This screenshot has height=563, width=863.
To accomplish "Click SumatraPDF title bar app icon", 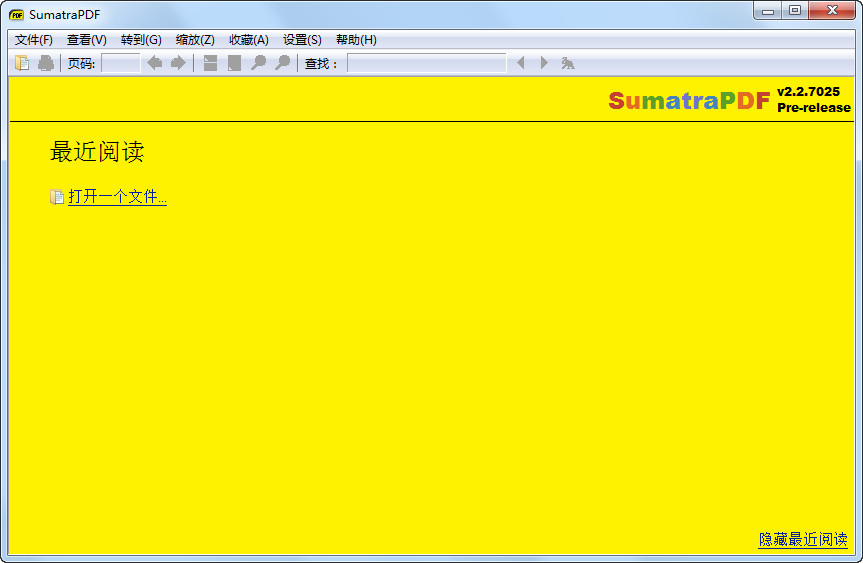I will point(17,15).
